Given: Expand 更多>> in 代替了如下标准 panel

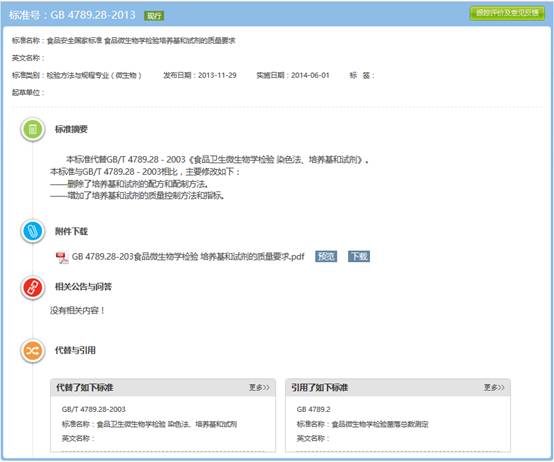Looking at the screenshot, I should (x=259, y=387).
